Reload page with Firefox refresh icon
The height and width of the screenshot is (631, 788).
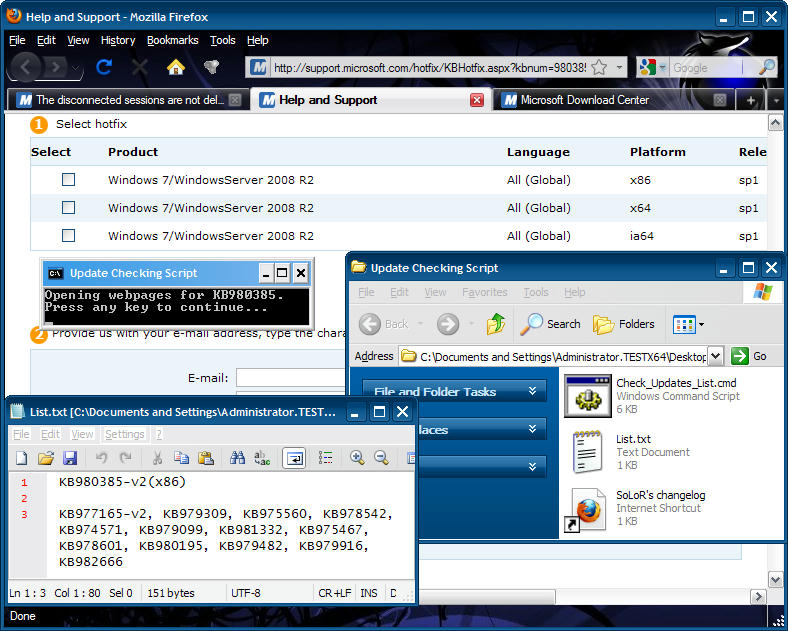pos(104,66)
